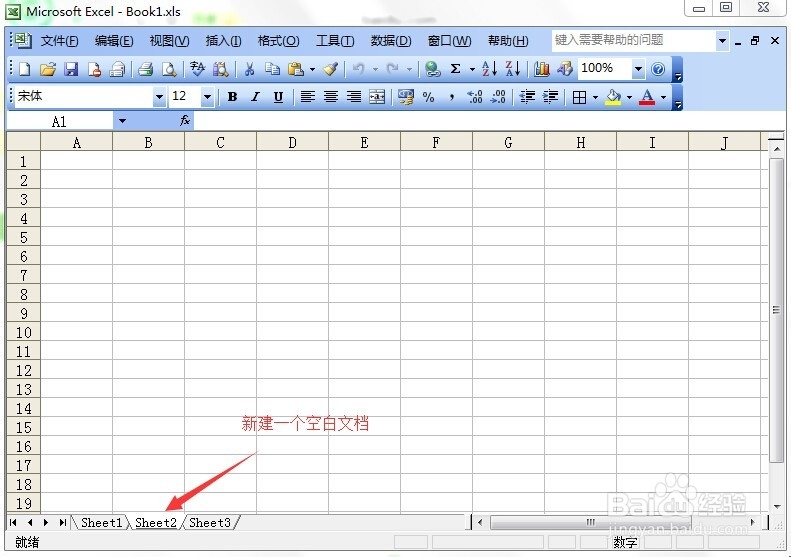Open the AutoSum functions arrow
This screenshot has height=557, width=791.
click(472, 70)
